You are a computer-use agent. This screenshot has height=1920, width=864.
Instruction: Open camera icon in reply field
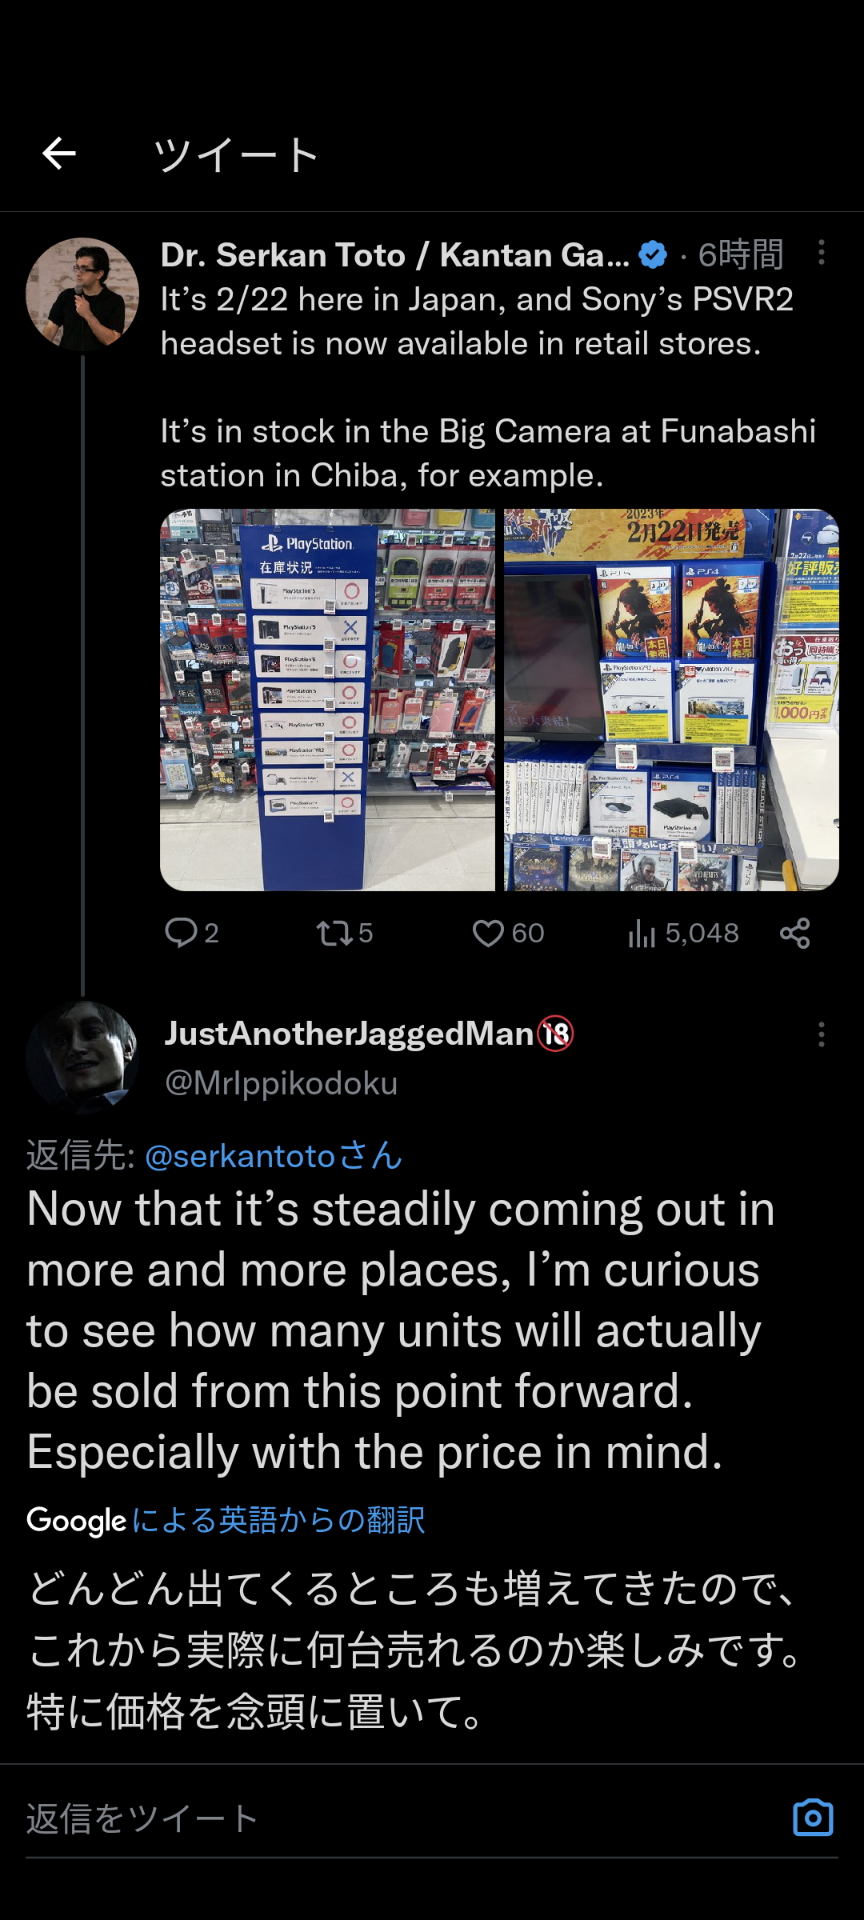tap(813, 1817)
